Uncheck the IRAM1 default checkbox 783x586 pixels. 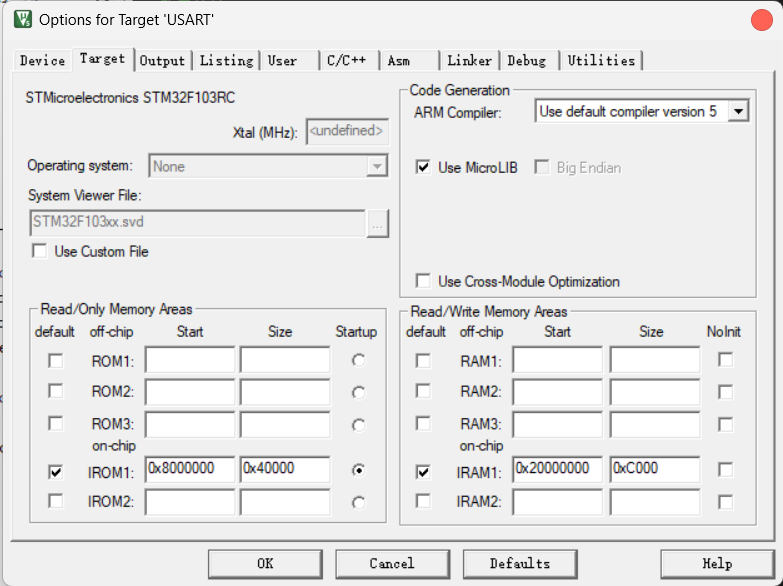click(423, 472)
